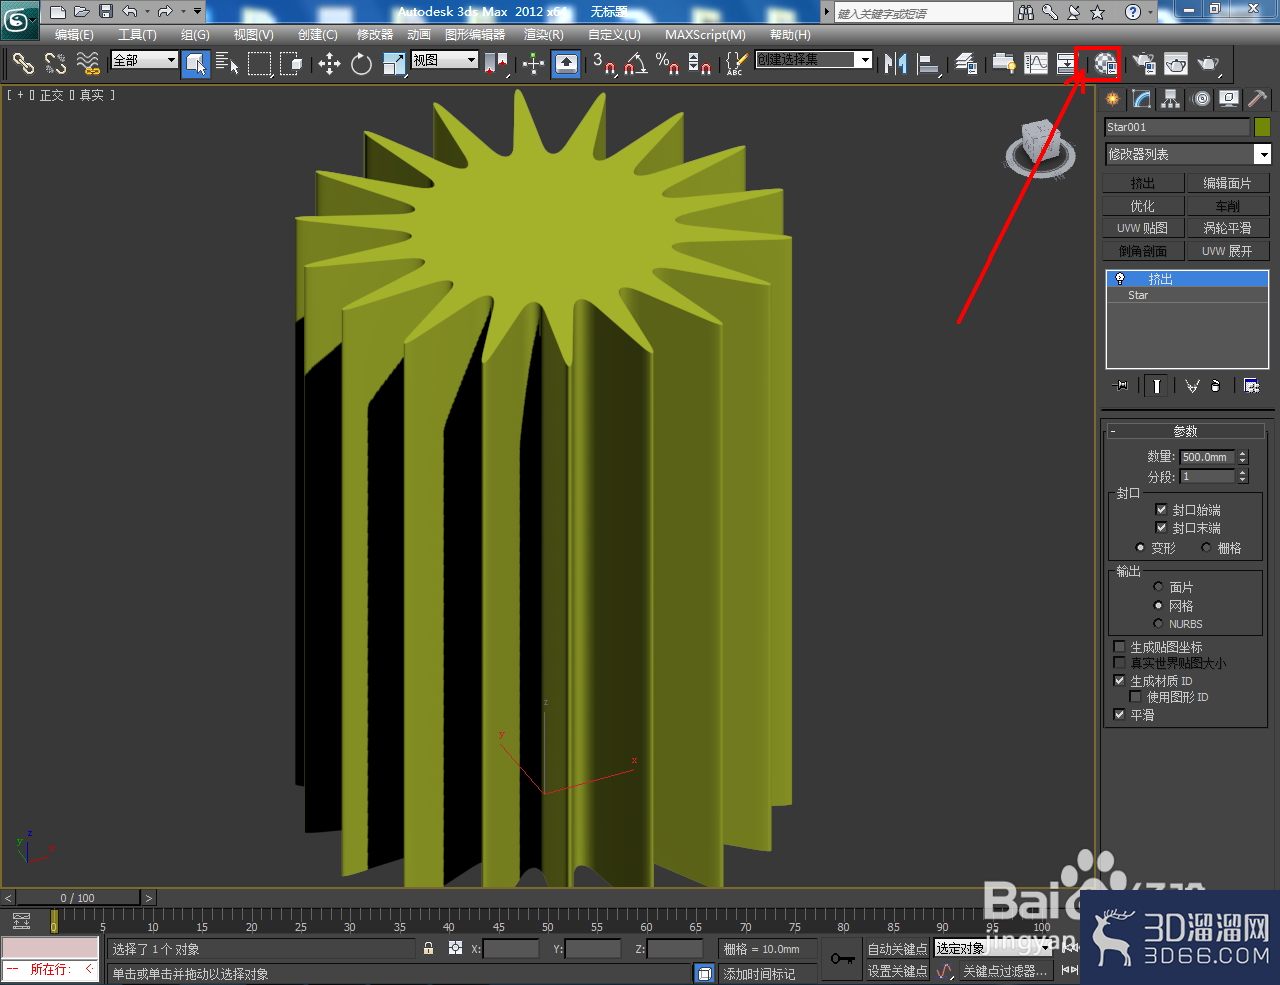Toggle Percent Snap
The width and height of the screenshot is (1280, 985).
[x=668, y=63]
